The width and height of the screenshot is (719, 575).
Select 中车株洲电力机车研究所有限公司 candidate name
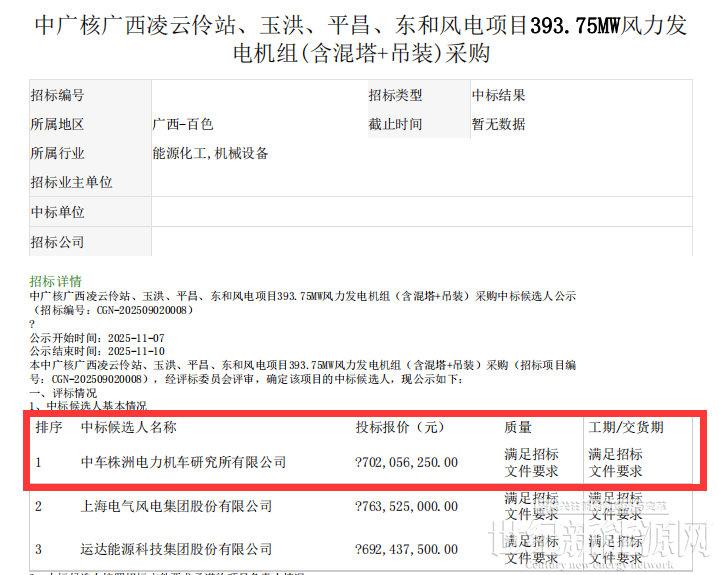coord(183,462)
